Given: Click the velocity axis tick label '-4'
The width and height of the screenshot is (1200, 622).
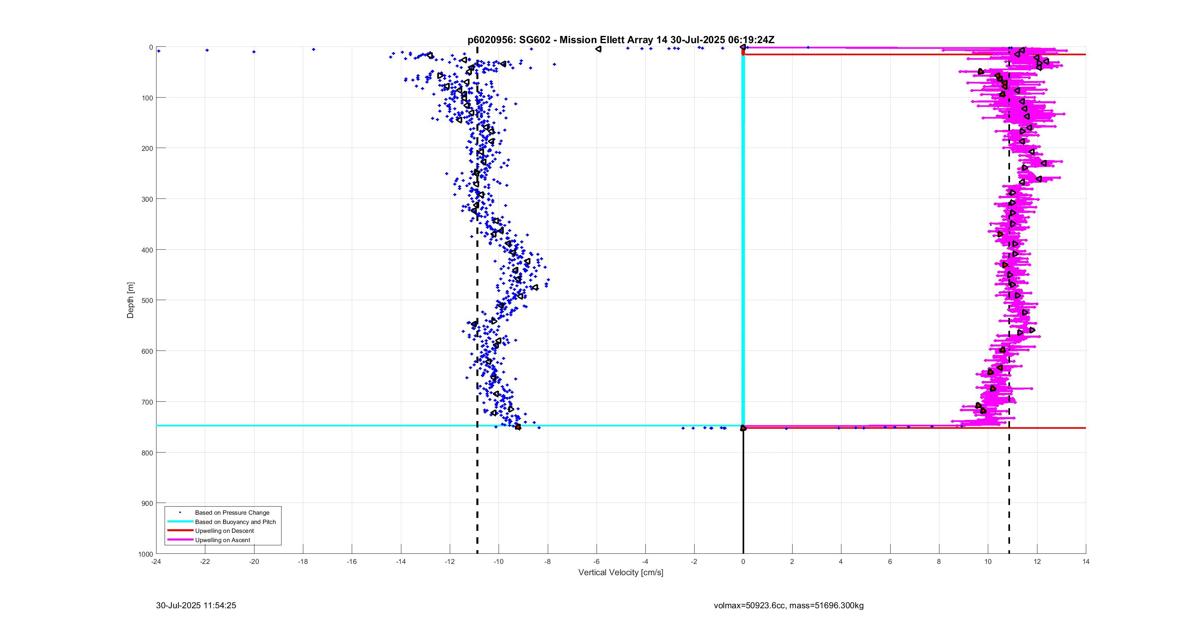Looking at the screenshot, I should click(x=646, y=562).
